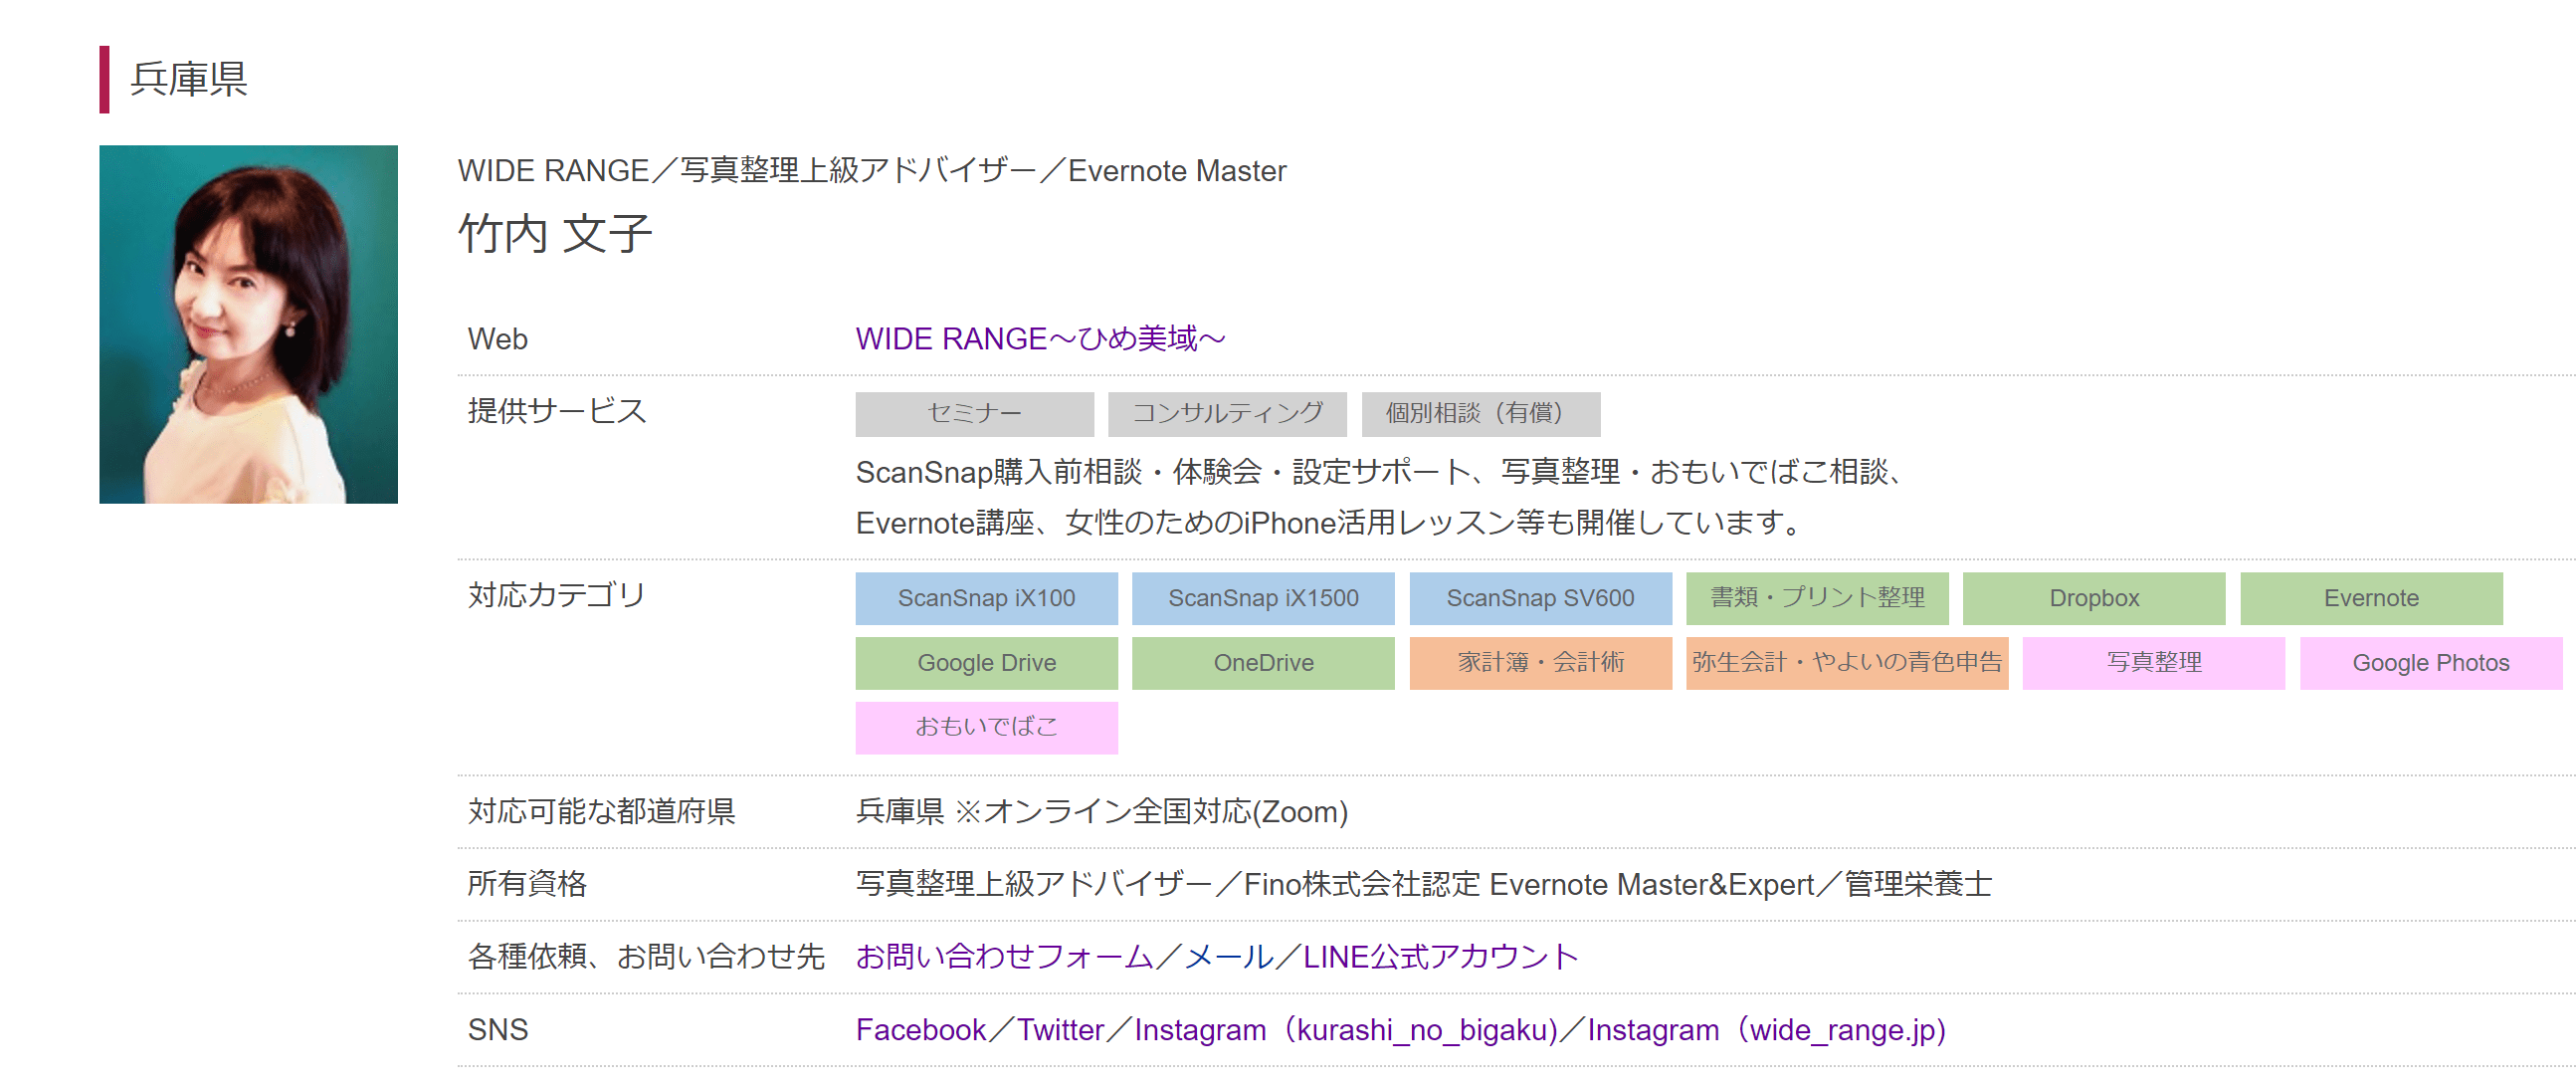2576x1089 pixels.
Task: Select the Dropbox category tag
Action: [2094, 598]
